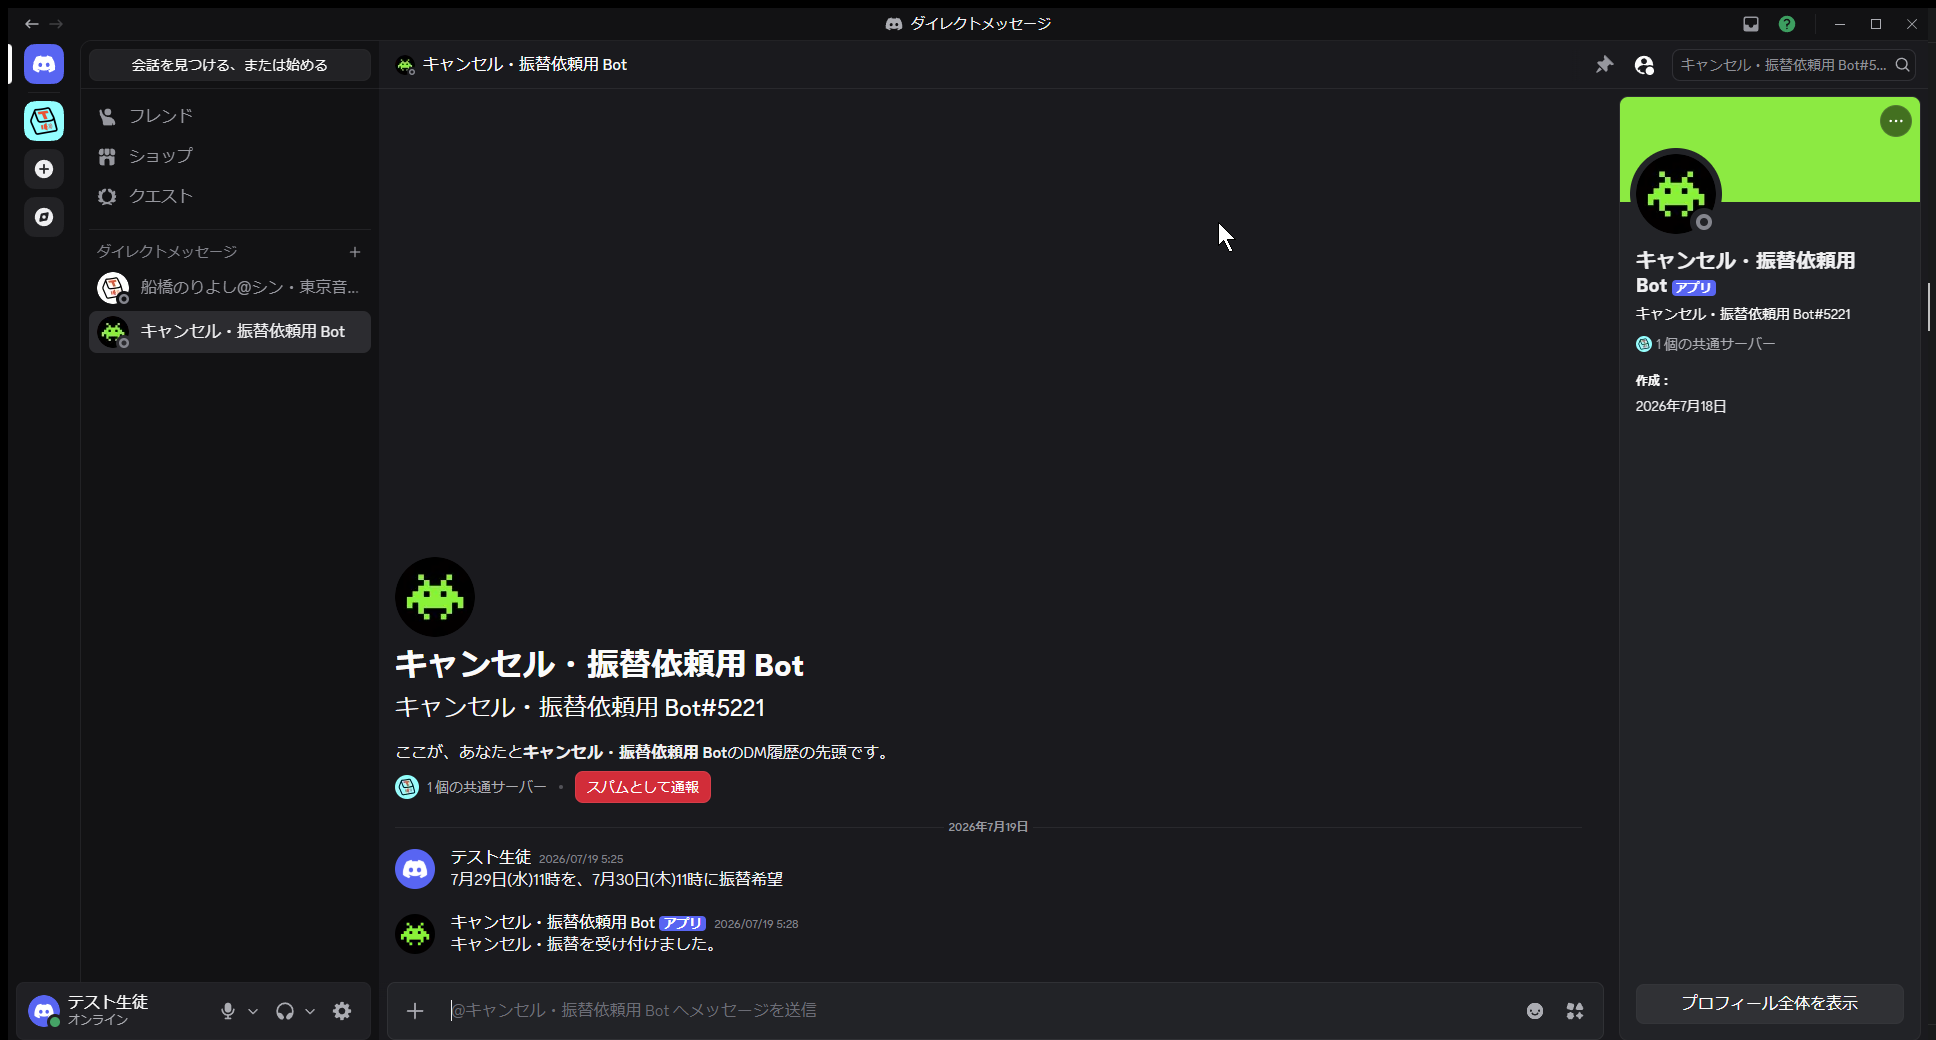Open DM with 船橋のりよし
The width and height of the screenshot is (1936, 1040).
230,288
